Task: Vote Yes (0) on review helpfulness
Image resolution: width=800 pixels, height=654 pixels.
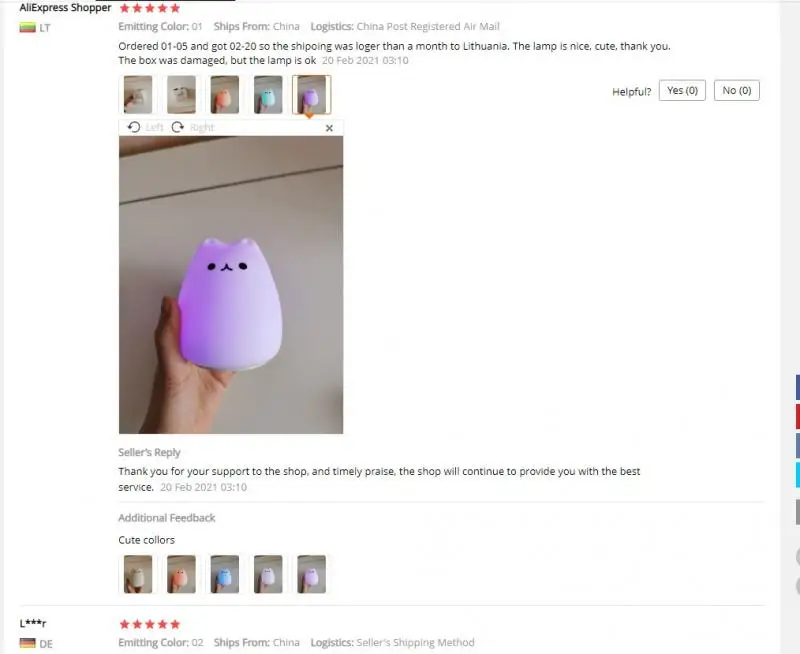Action: (x=682, y=90)
